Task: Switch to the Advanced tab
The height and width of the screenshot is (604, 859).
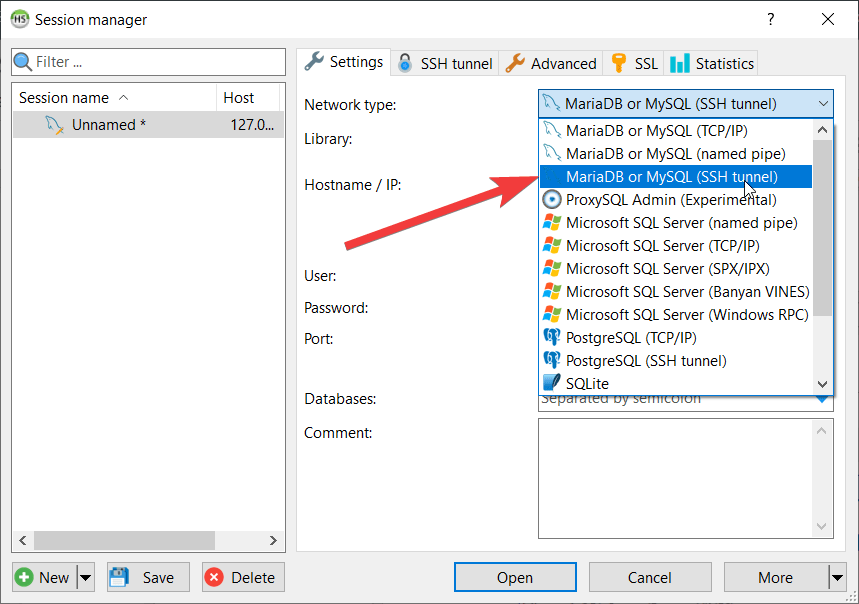Action: (551, 63)
